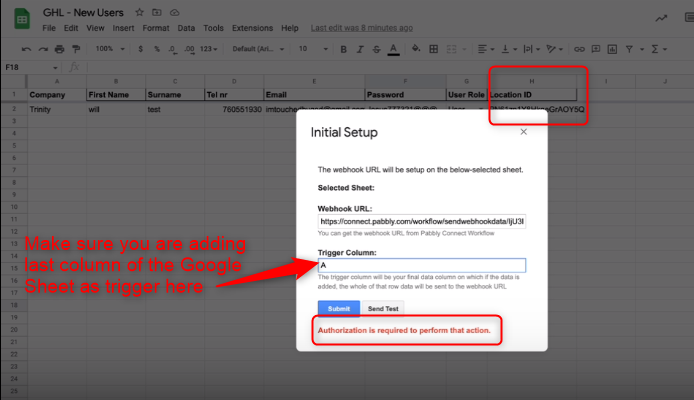Click the Move to folder icon

(157, 12)
